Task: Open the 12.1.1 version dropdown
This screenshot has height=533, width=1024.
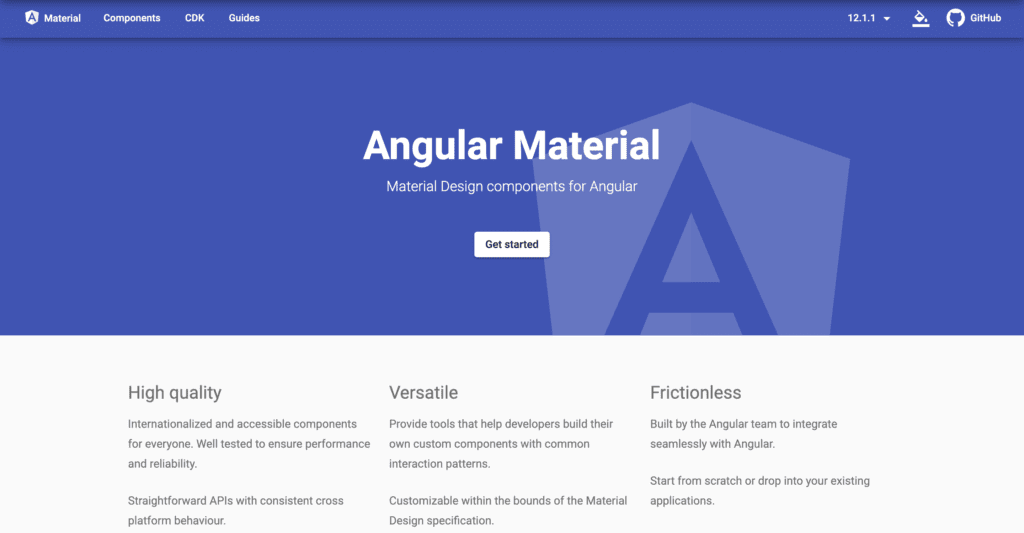Action: coord(869,18)
